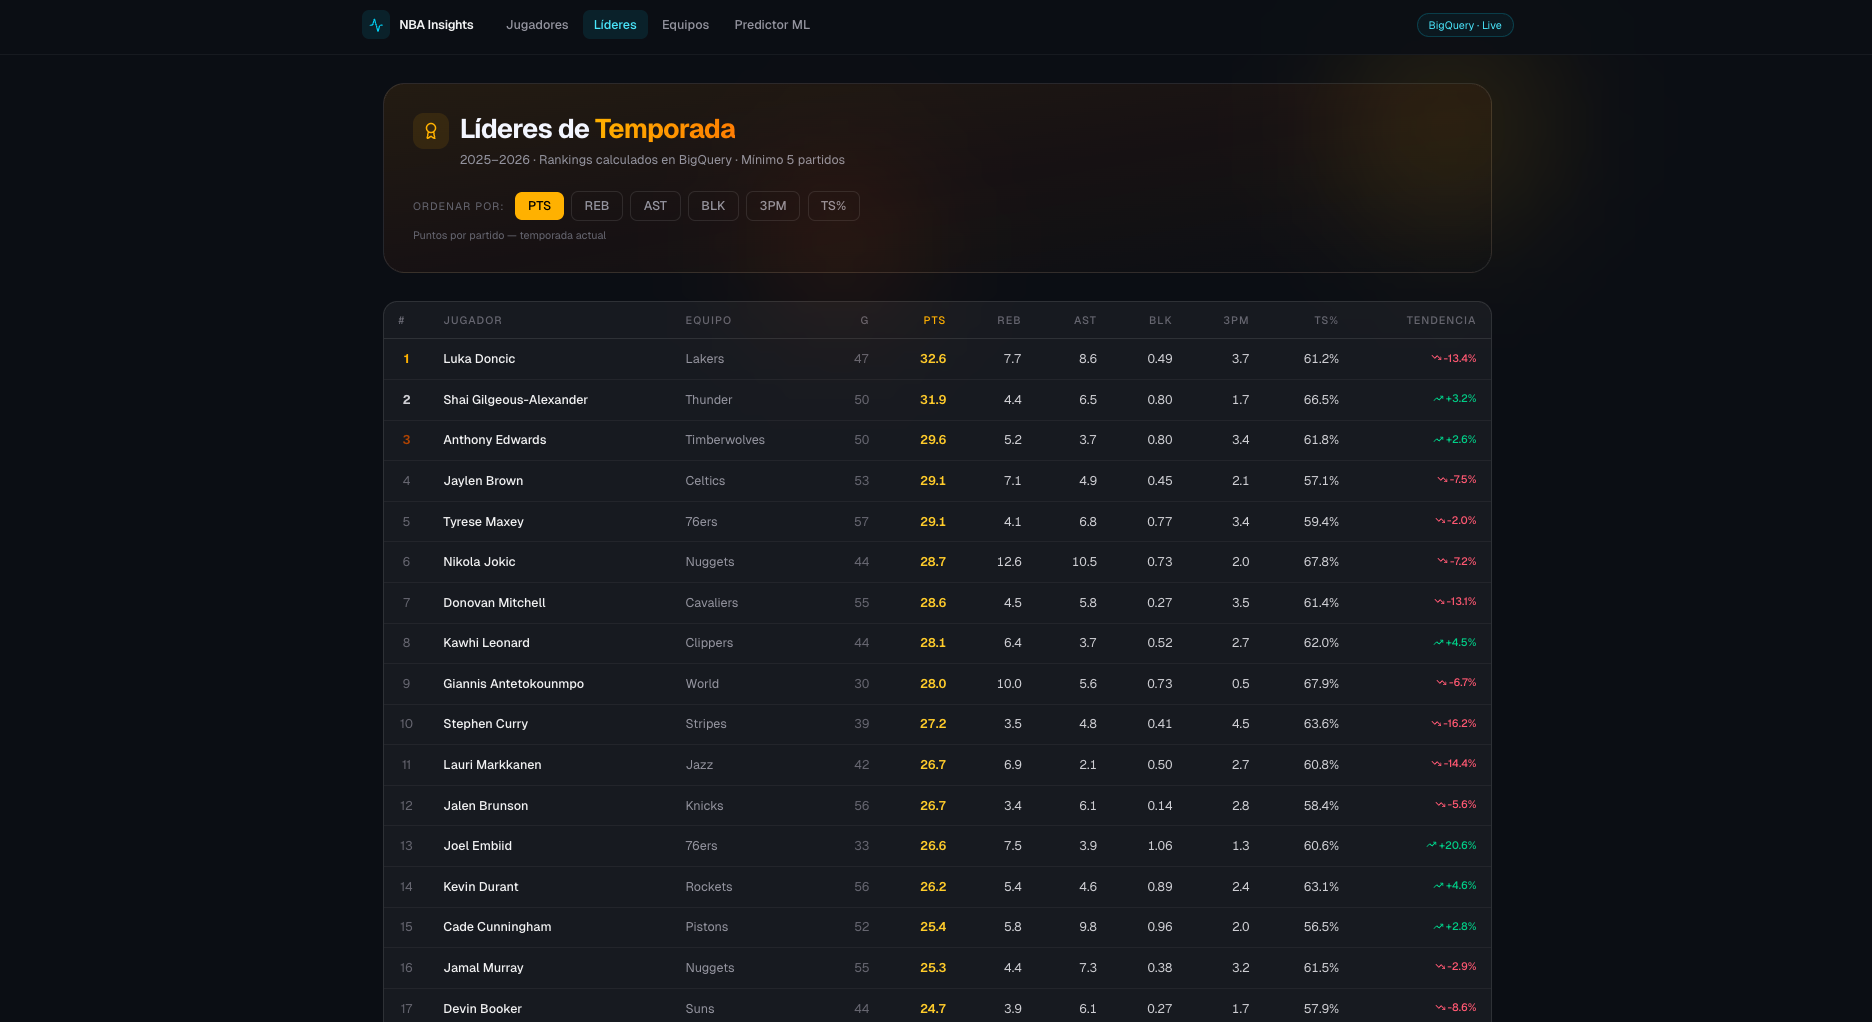Select the Donovan Mitchell player name
The width and height of the screenshot is (1872, 1022).
tap(494, 603)
